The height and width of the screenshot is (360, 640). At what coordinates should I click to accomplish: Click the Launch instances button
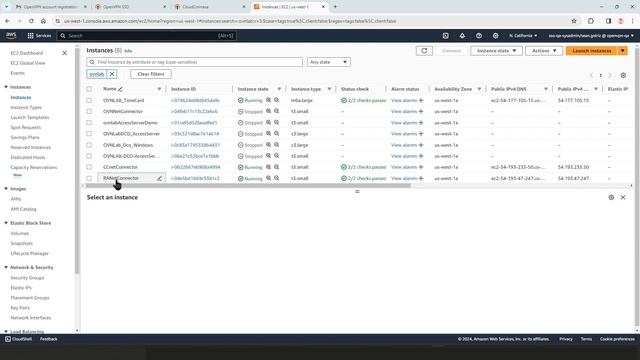point(592,51)
